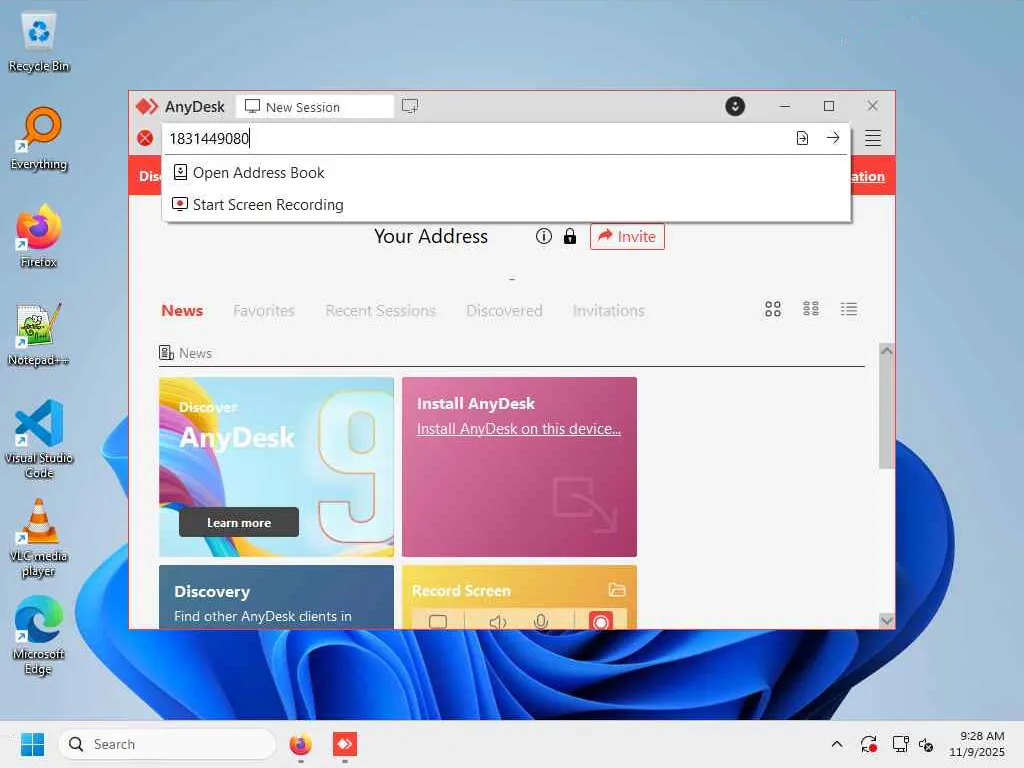The image size is (1024, 768).
Task: Toggle screen capture on the Record Screen card
Action: (x=438, y=621)
